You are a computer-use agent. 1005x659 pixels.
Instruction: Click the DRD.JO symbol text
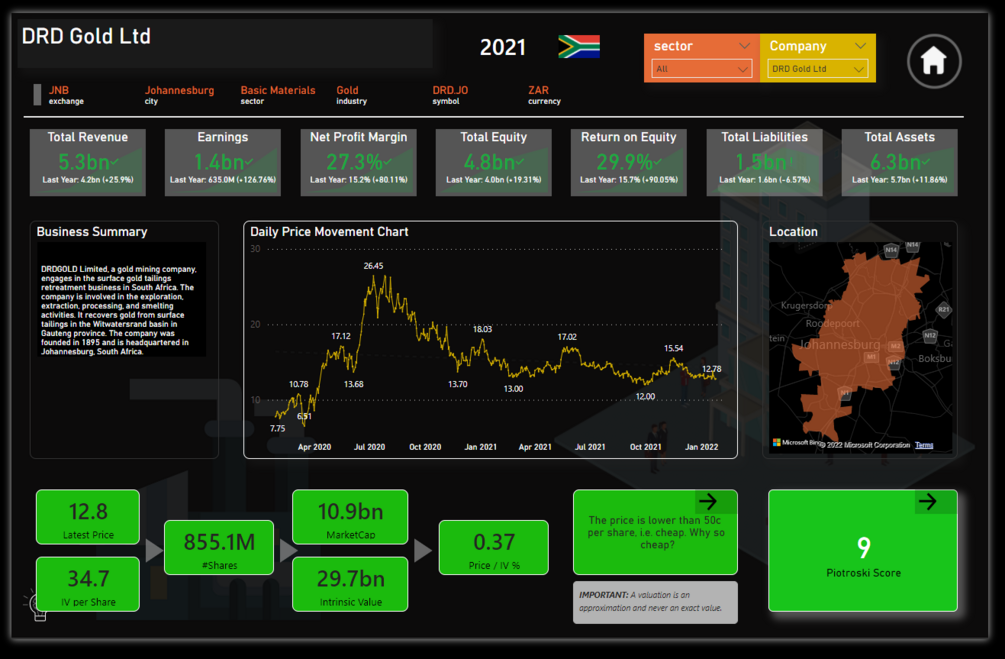tap(450, 90)
